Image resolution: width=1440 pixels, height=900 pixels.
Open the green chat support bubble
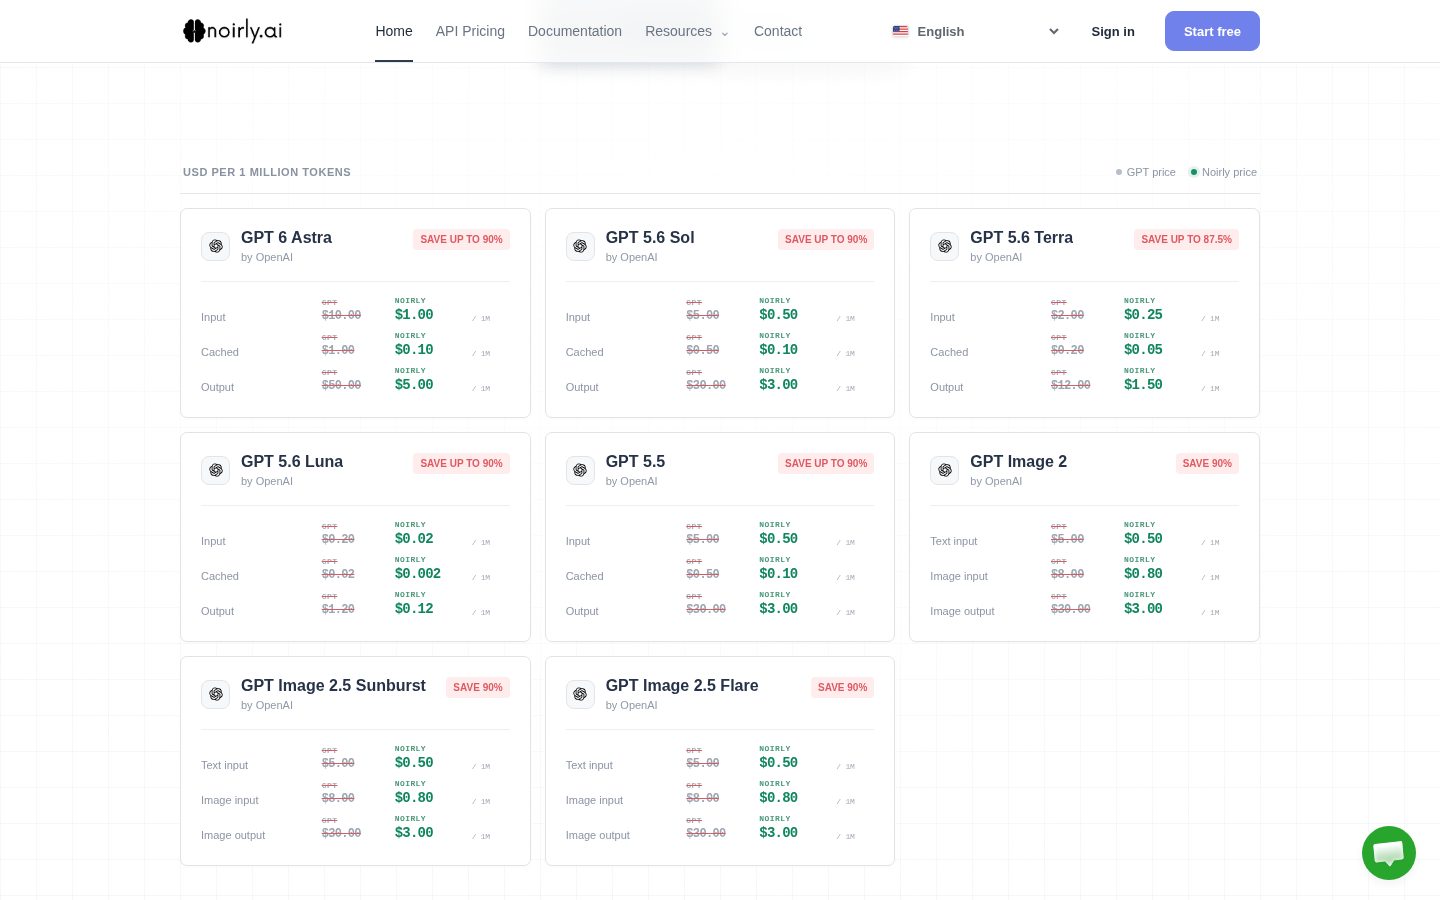pos(1389,853)
